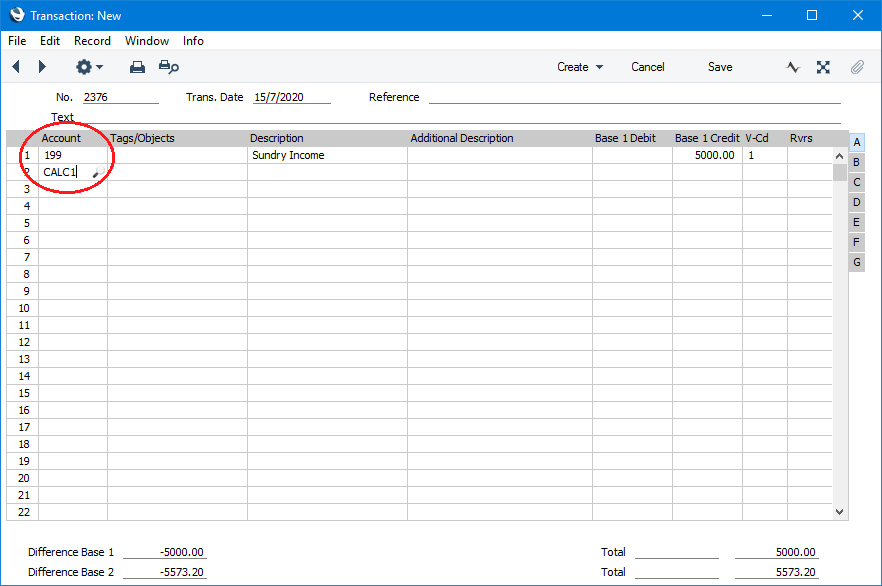Open the gear operations menu
This screenshot has width=882, height=586.
[89, 67]
